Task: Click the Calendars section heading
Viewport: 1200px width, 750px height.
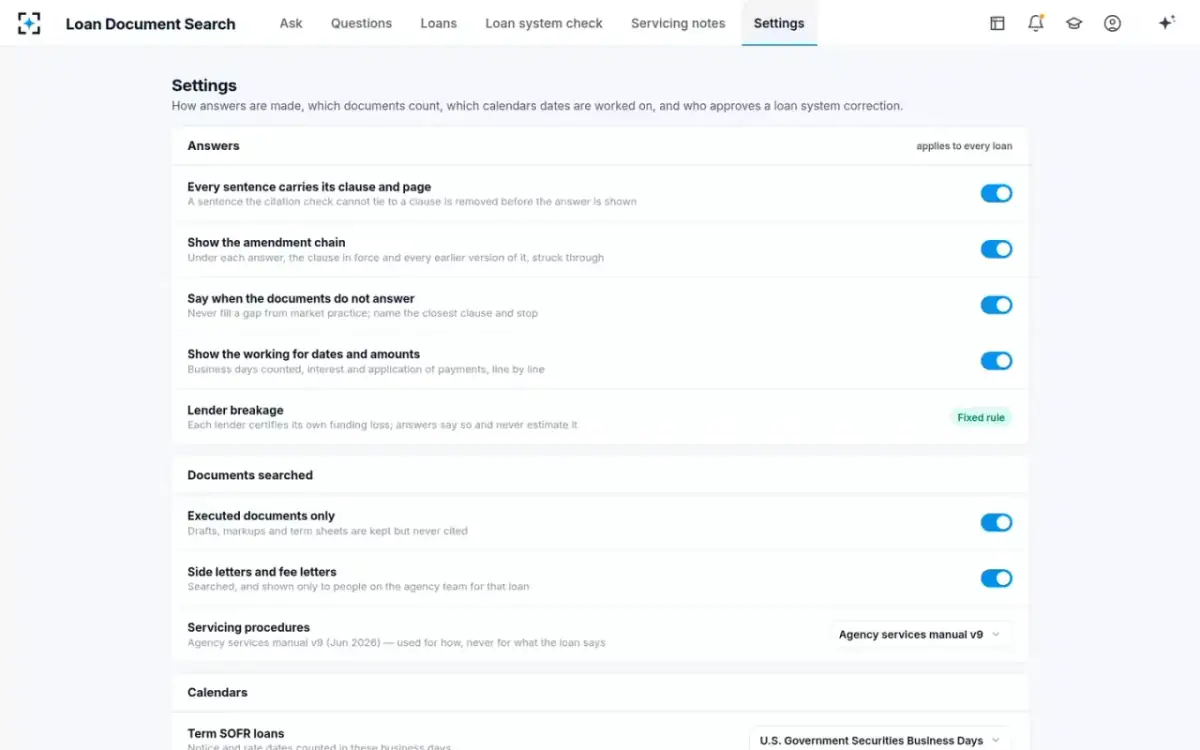Action: (x=217, y=692)
